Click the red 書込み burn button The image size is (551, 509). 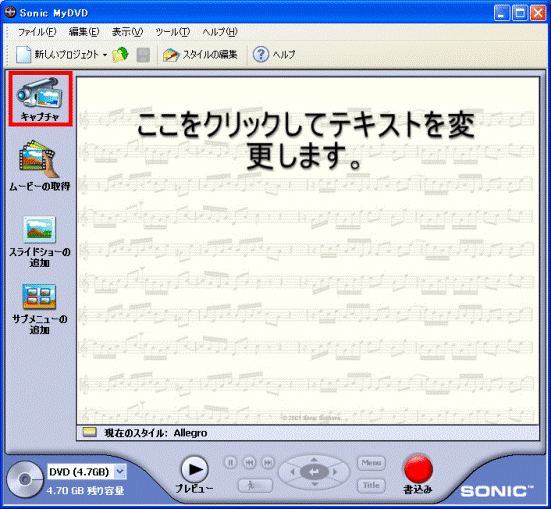click(x=418, y=469)
